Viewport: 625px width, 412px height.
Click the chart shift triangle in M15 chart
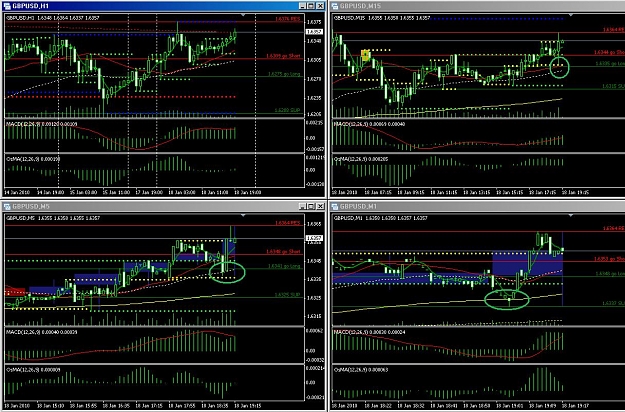click(571, 15)
